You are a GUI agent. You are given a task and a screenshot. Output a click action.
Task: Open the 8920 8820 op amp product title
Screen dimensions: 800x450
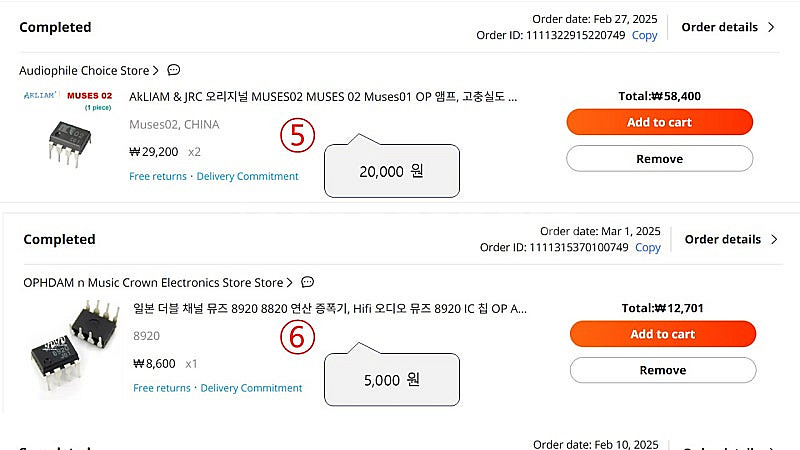tap(330, 309)
